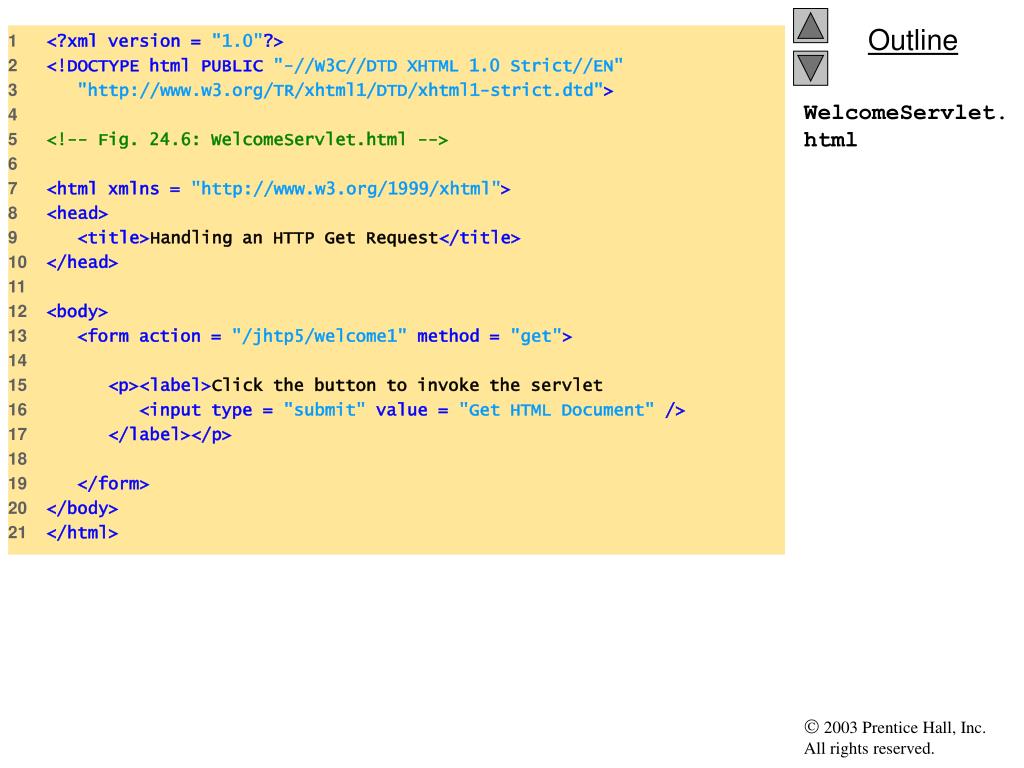Select the closing form tag
1024x768 pixels.
(113, 484)
